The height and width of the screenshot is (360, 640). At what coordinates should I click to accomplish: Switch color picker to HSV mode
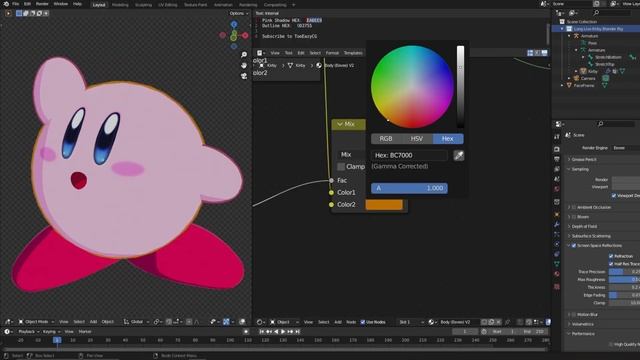(417, 139)
